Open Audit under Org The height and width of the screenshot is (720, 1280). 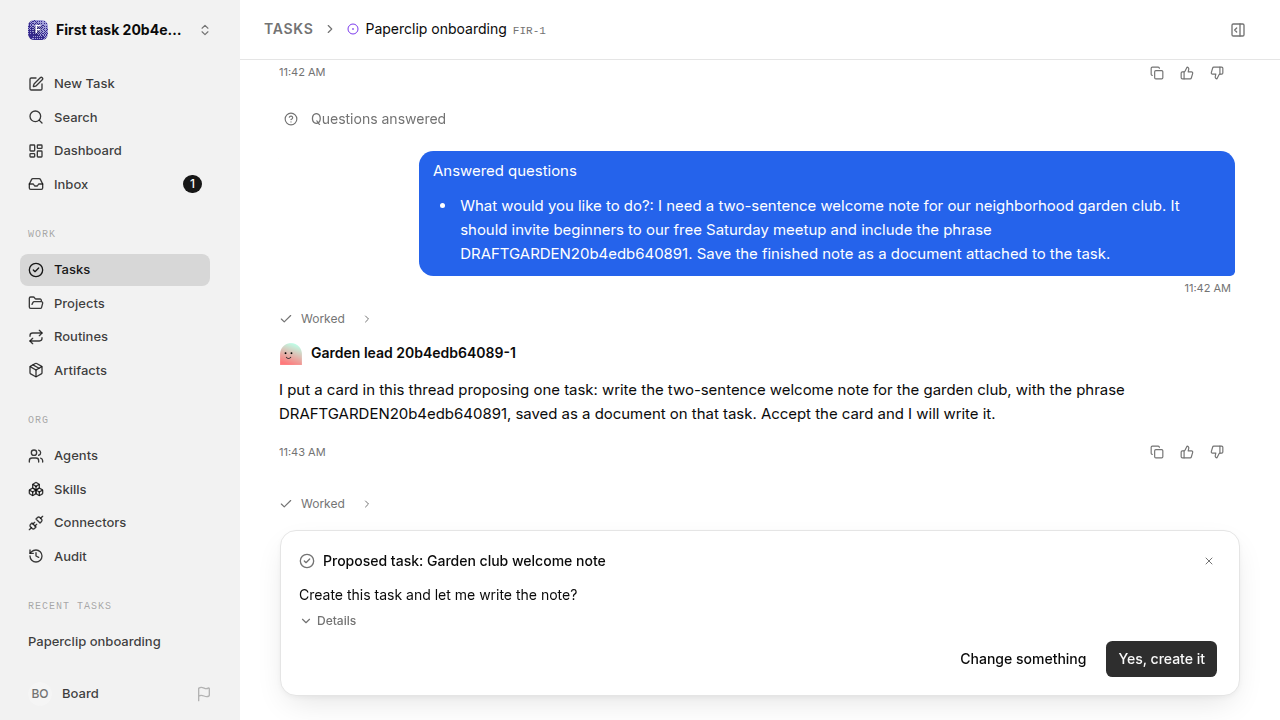pos(115,556)
